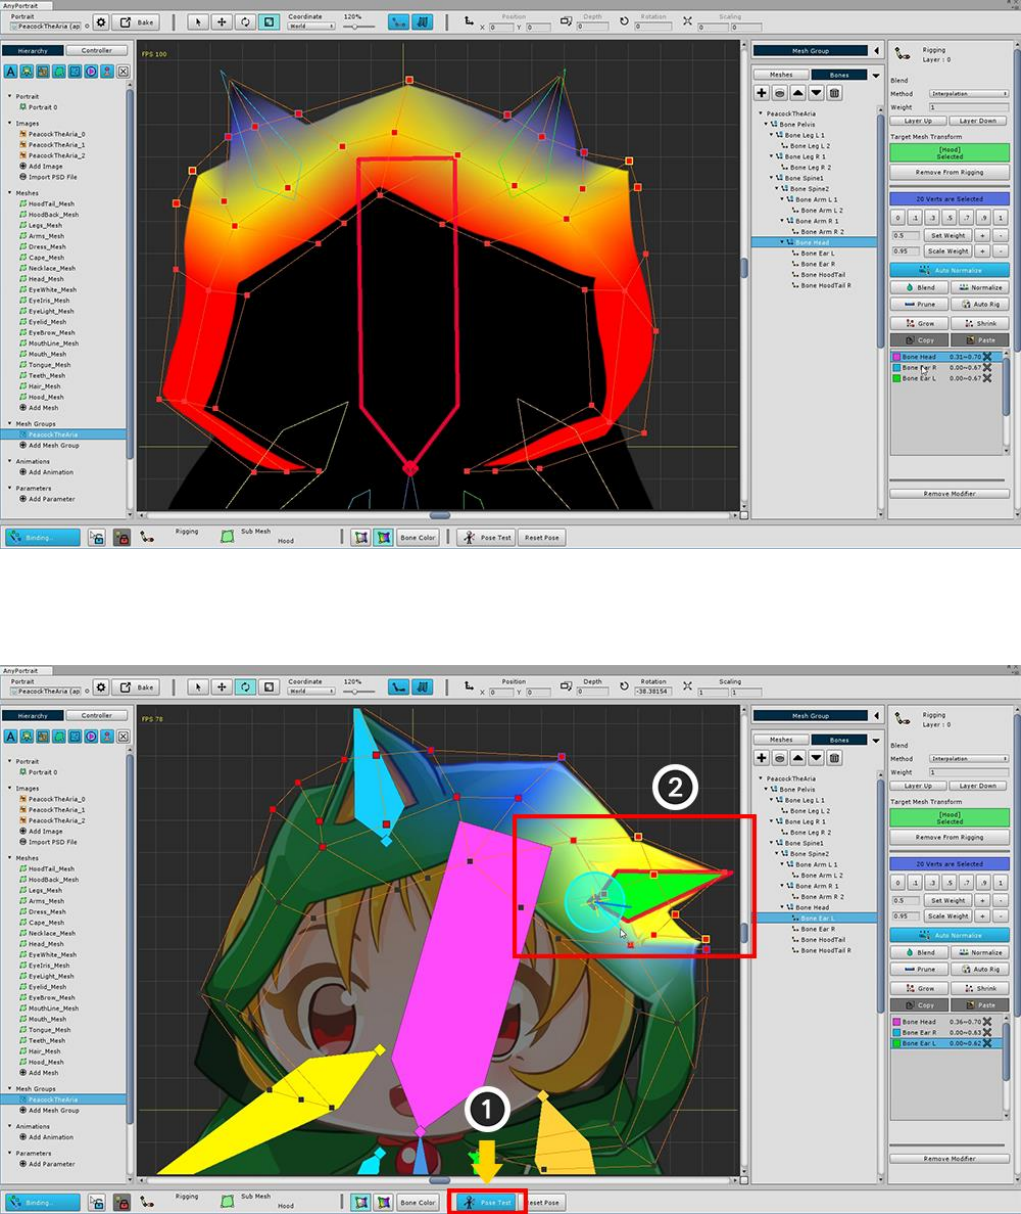This screenshot has height=1214, width=1021.
Task: Top screenshot: adjust the 120% zoom slider
Action: (358, 26)
